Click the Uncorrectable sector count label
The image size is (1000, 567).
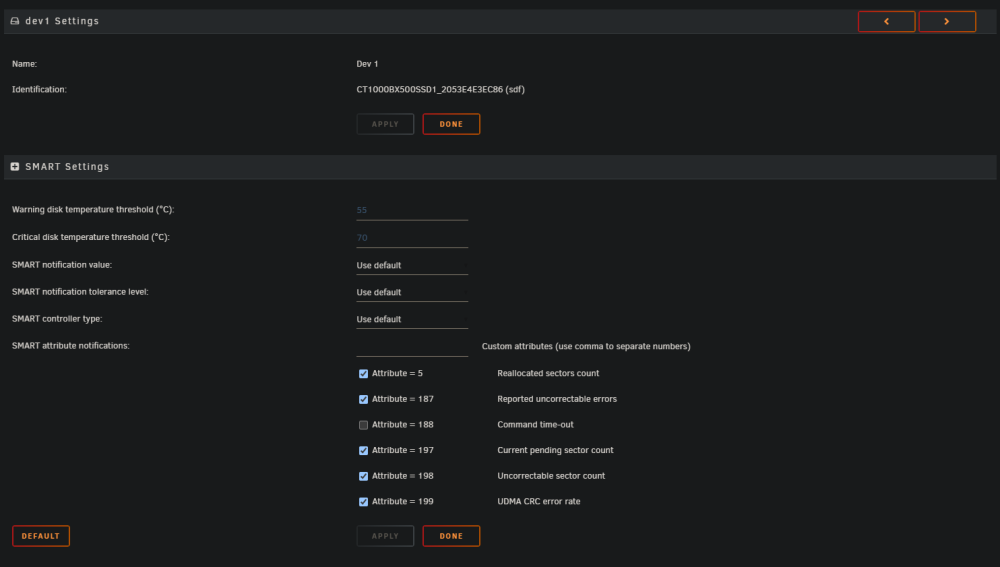pos(551,476)
